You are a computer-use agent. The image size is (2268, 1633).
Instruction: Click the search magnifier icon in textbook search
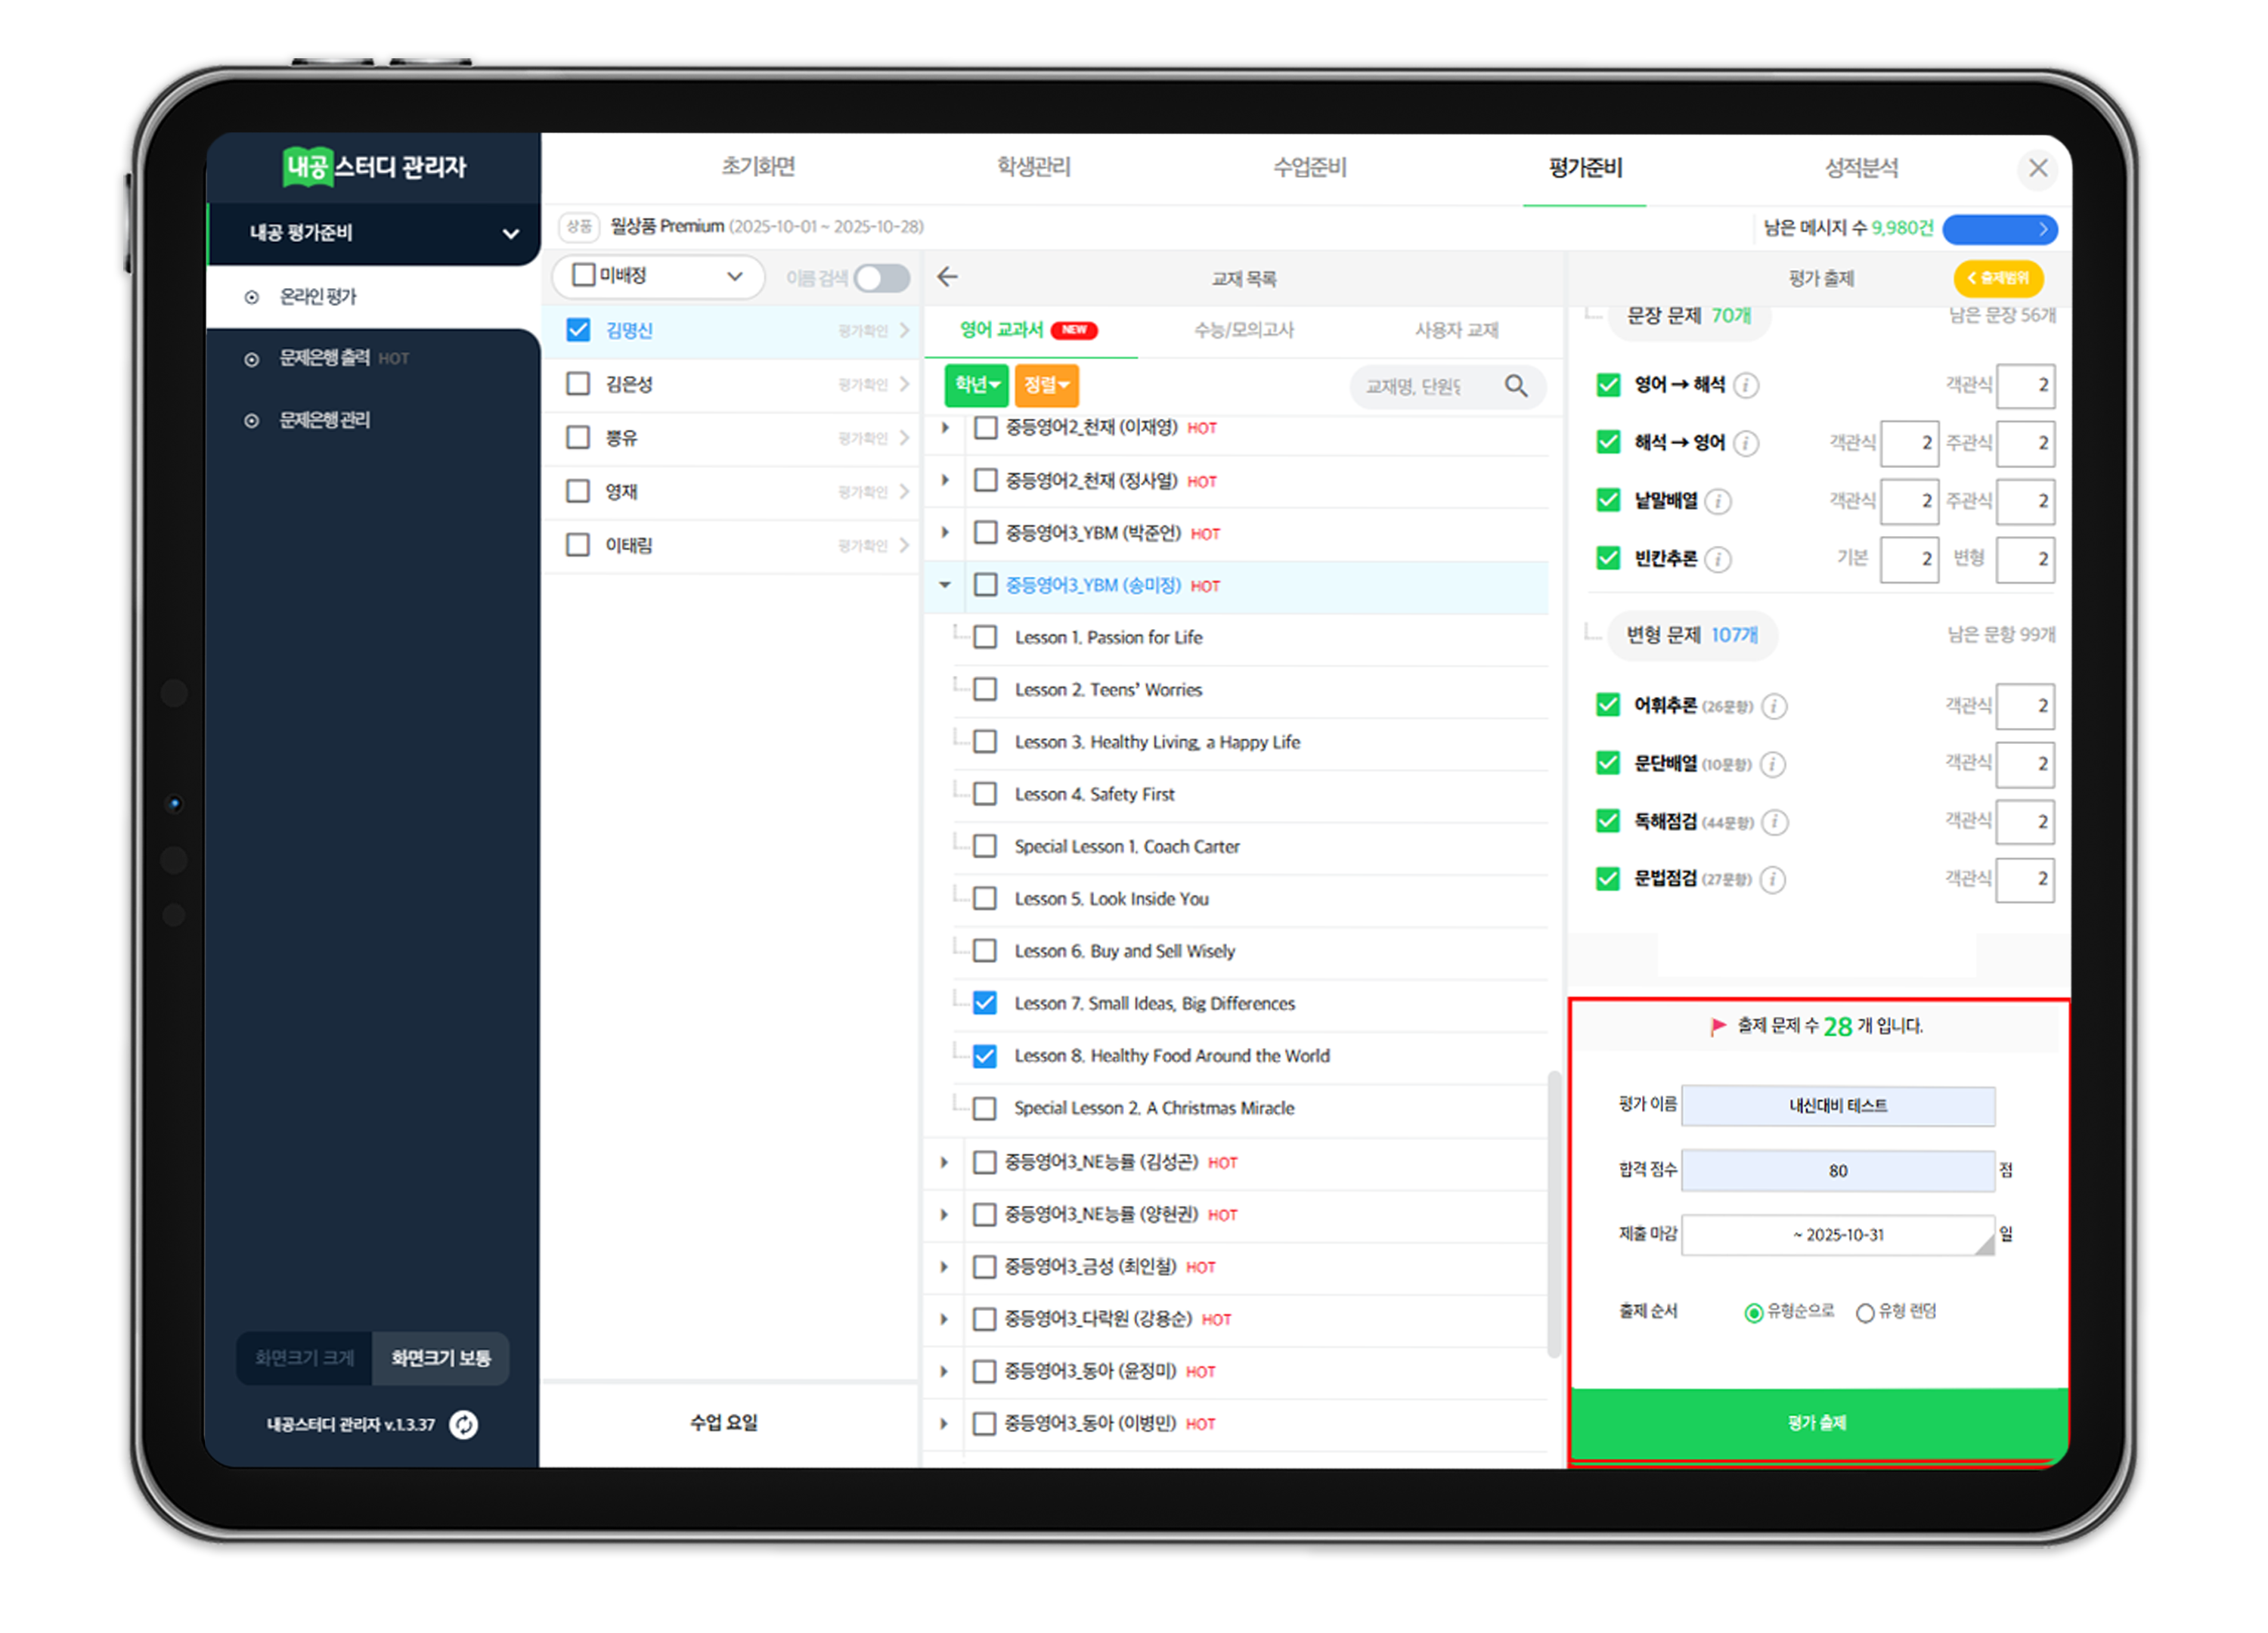(x=1516, y=386)
